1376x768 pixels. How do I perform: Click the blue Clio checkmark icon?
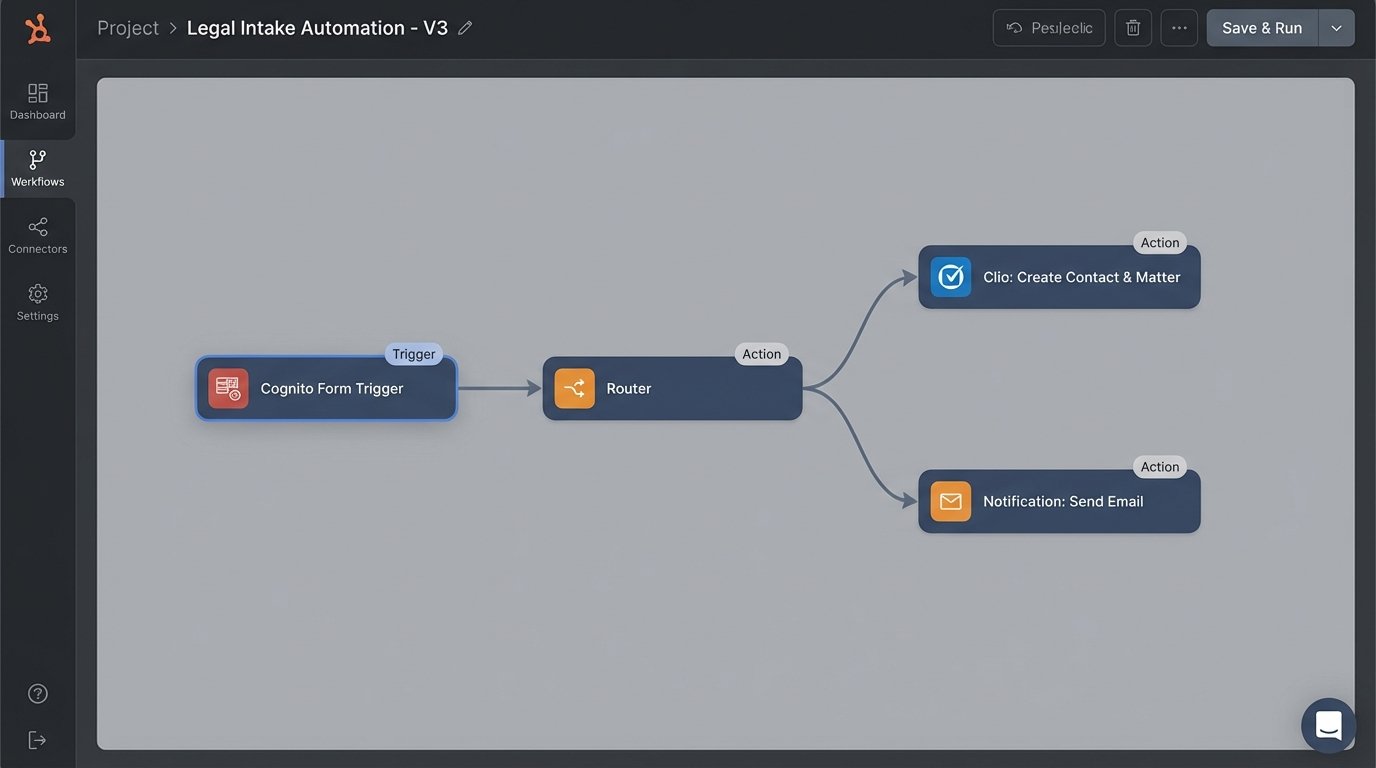pyautogui.click(x=949, y=277)
